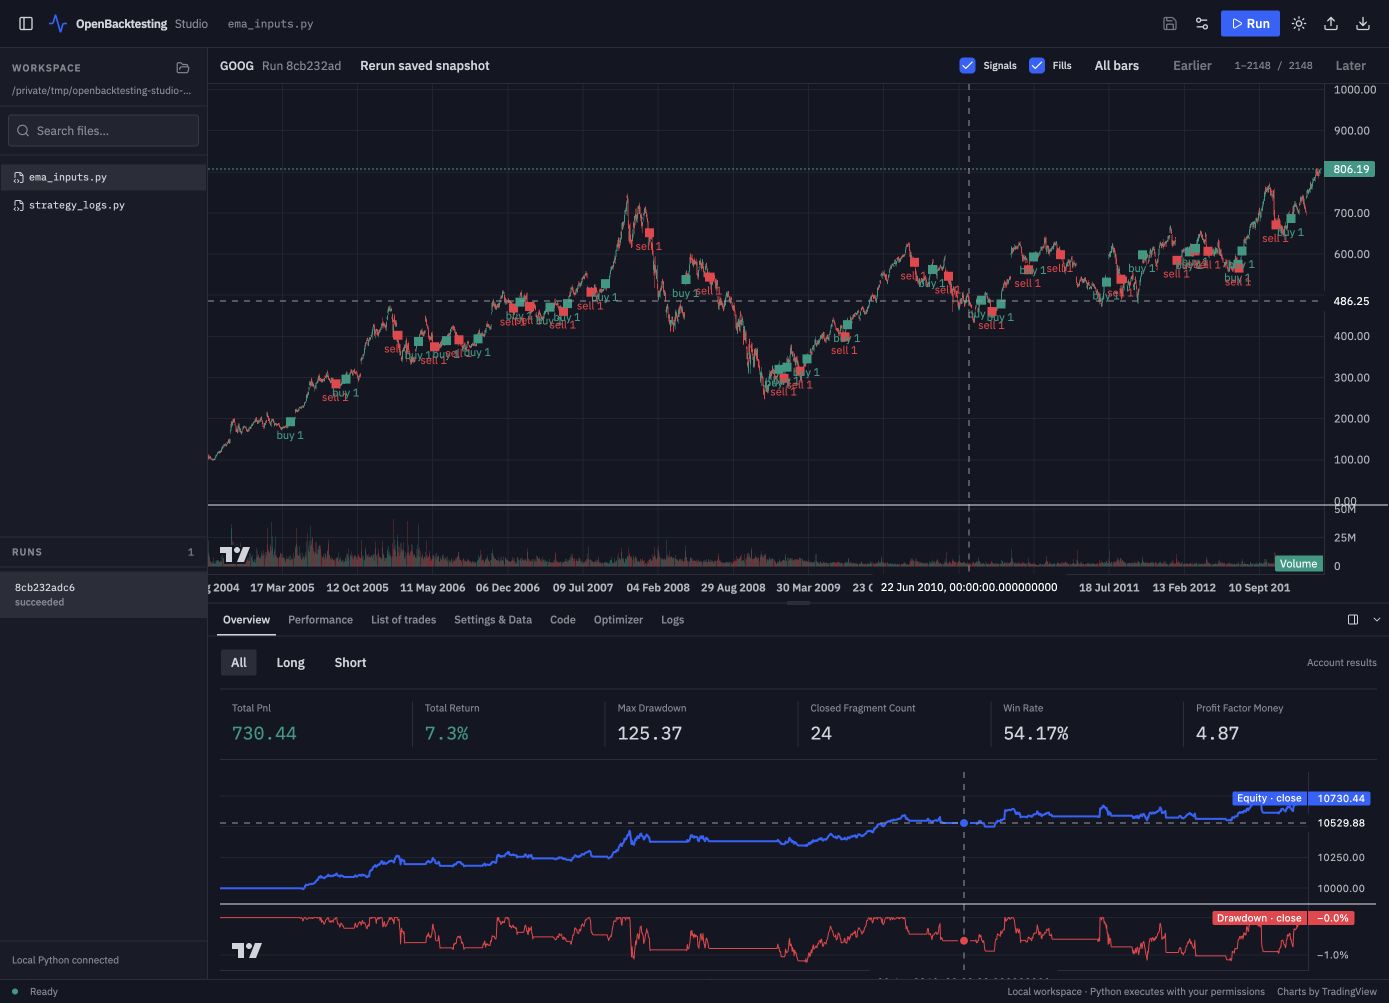Open ema_inputs.py in the file list
The width and height of the screenshot is (1389, 1003).
(x=103, y=177)
